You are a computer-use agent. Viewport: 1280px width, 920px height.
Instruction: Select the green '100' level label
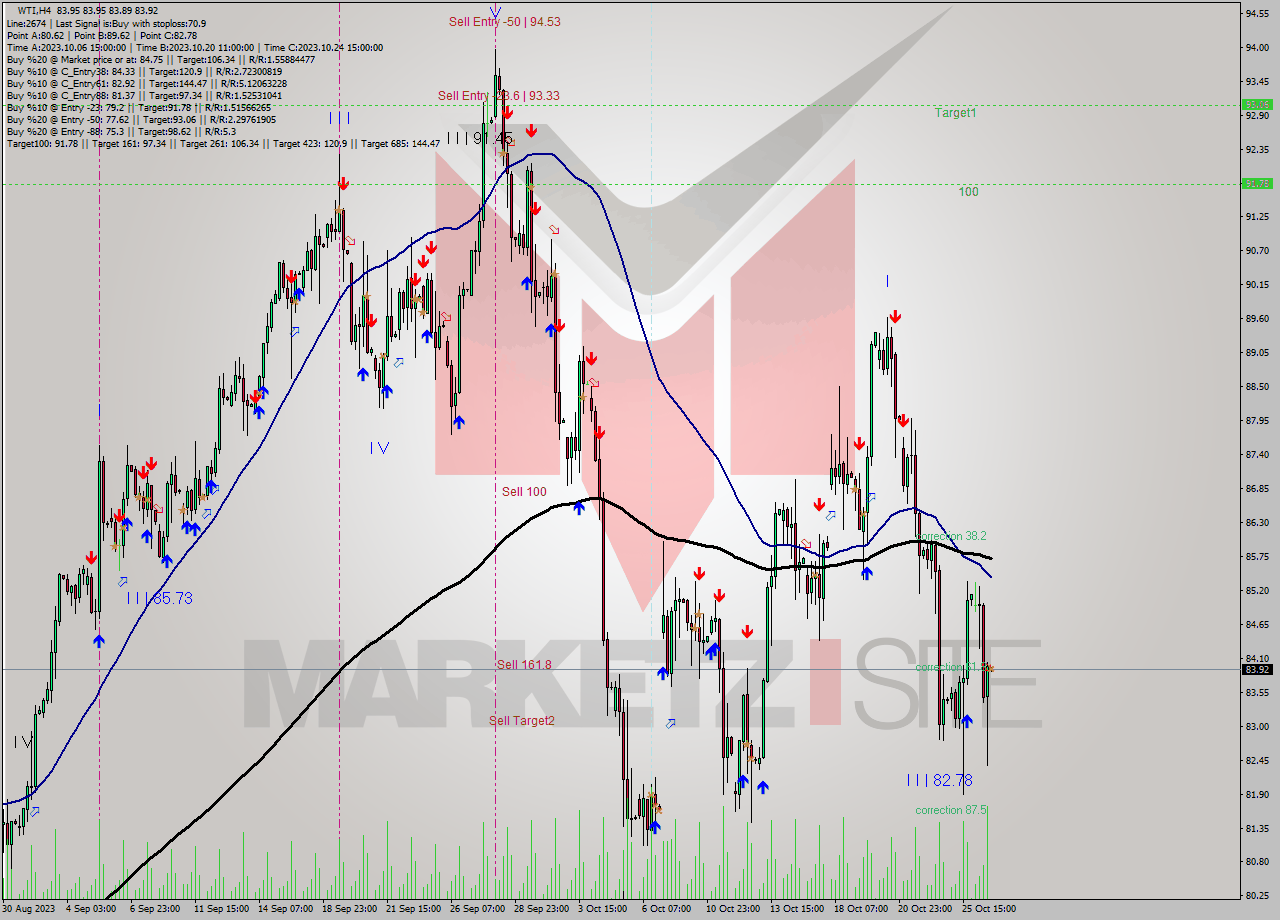[x=968, y=191]
